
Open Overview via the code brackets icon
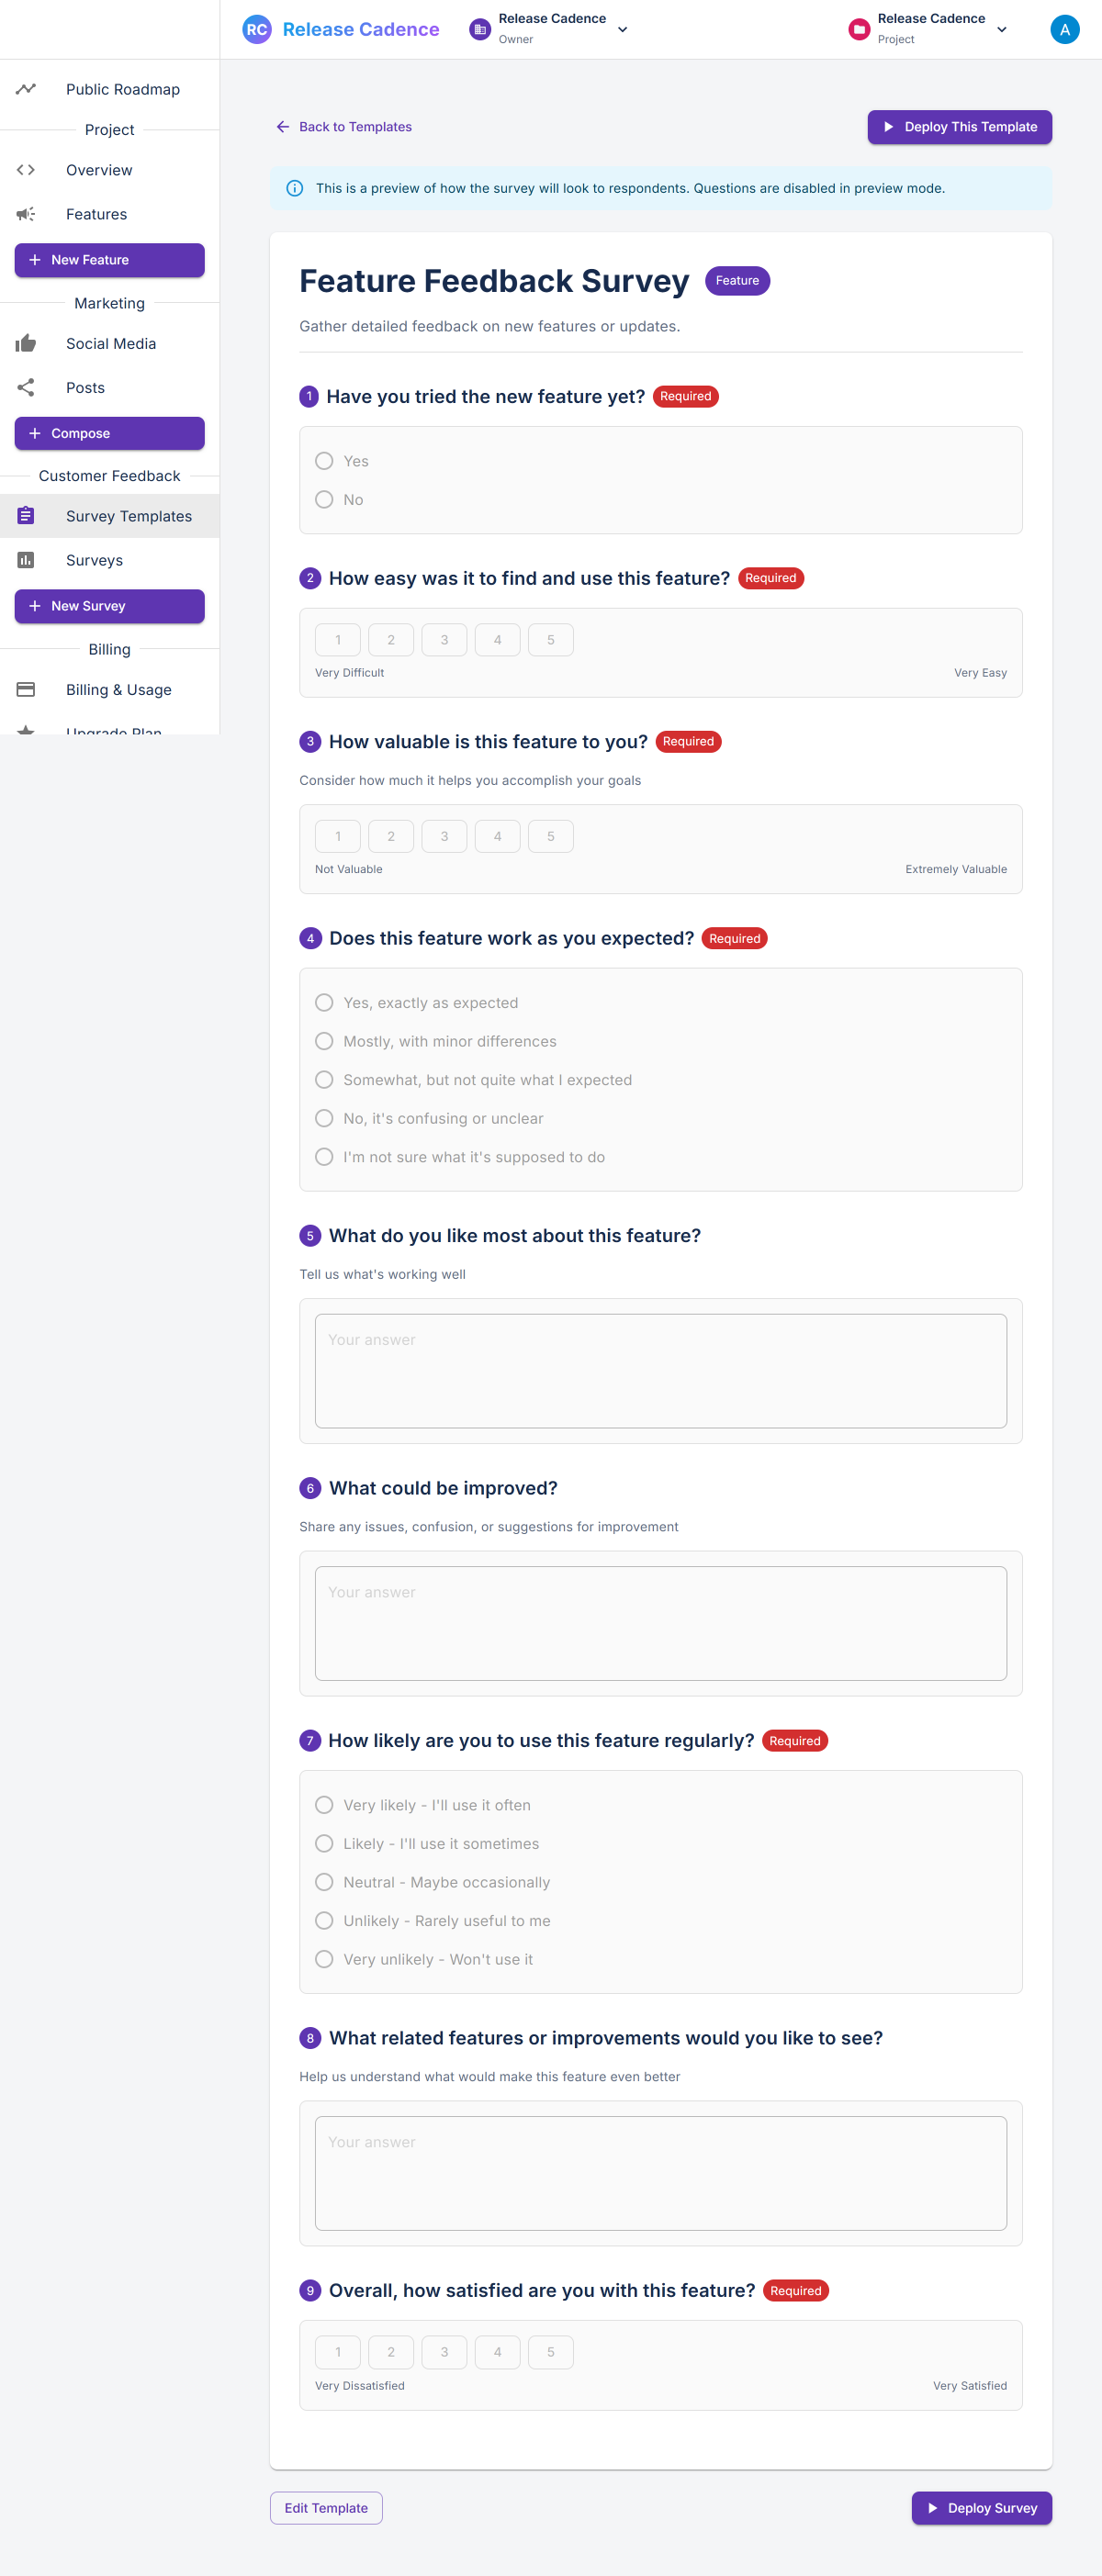click(26, 170)
